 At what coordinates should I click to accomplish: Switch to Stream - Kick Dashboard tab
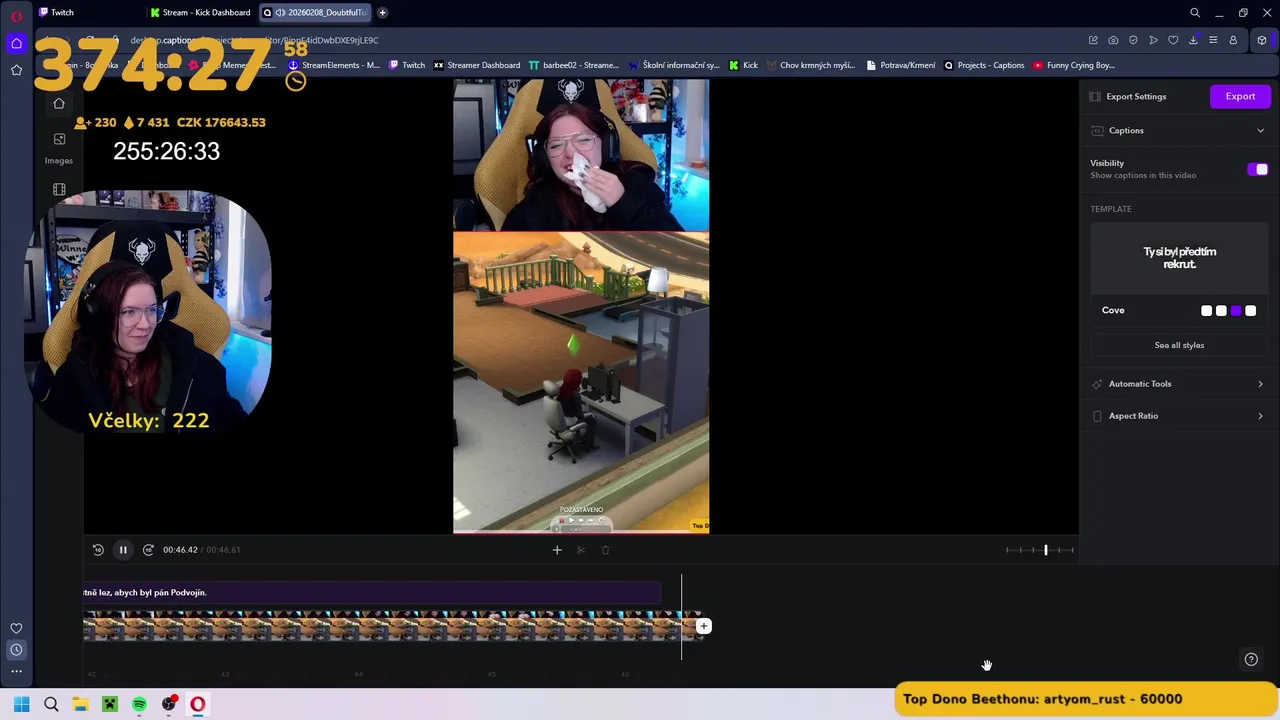pyautogui.click(x=200, y=13)
